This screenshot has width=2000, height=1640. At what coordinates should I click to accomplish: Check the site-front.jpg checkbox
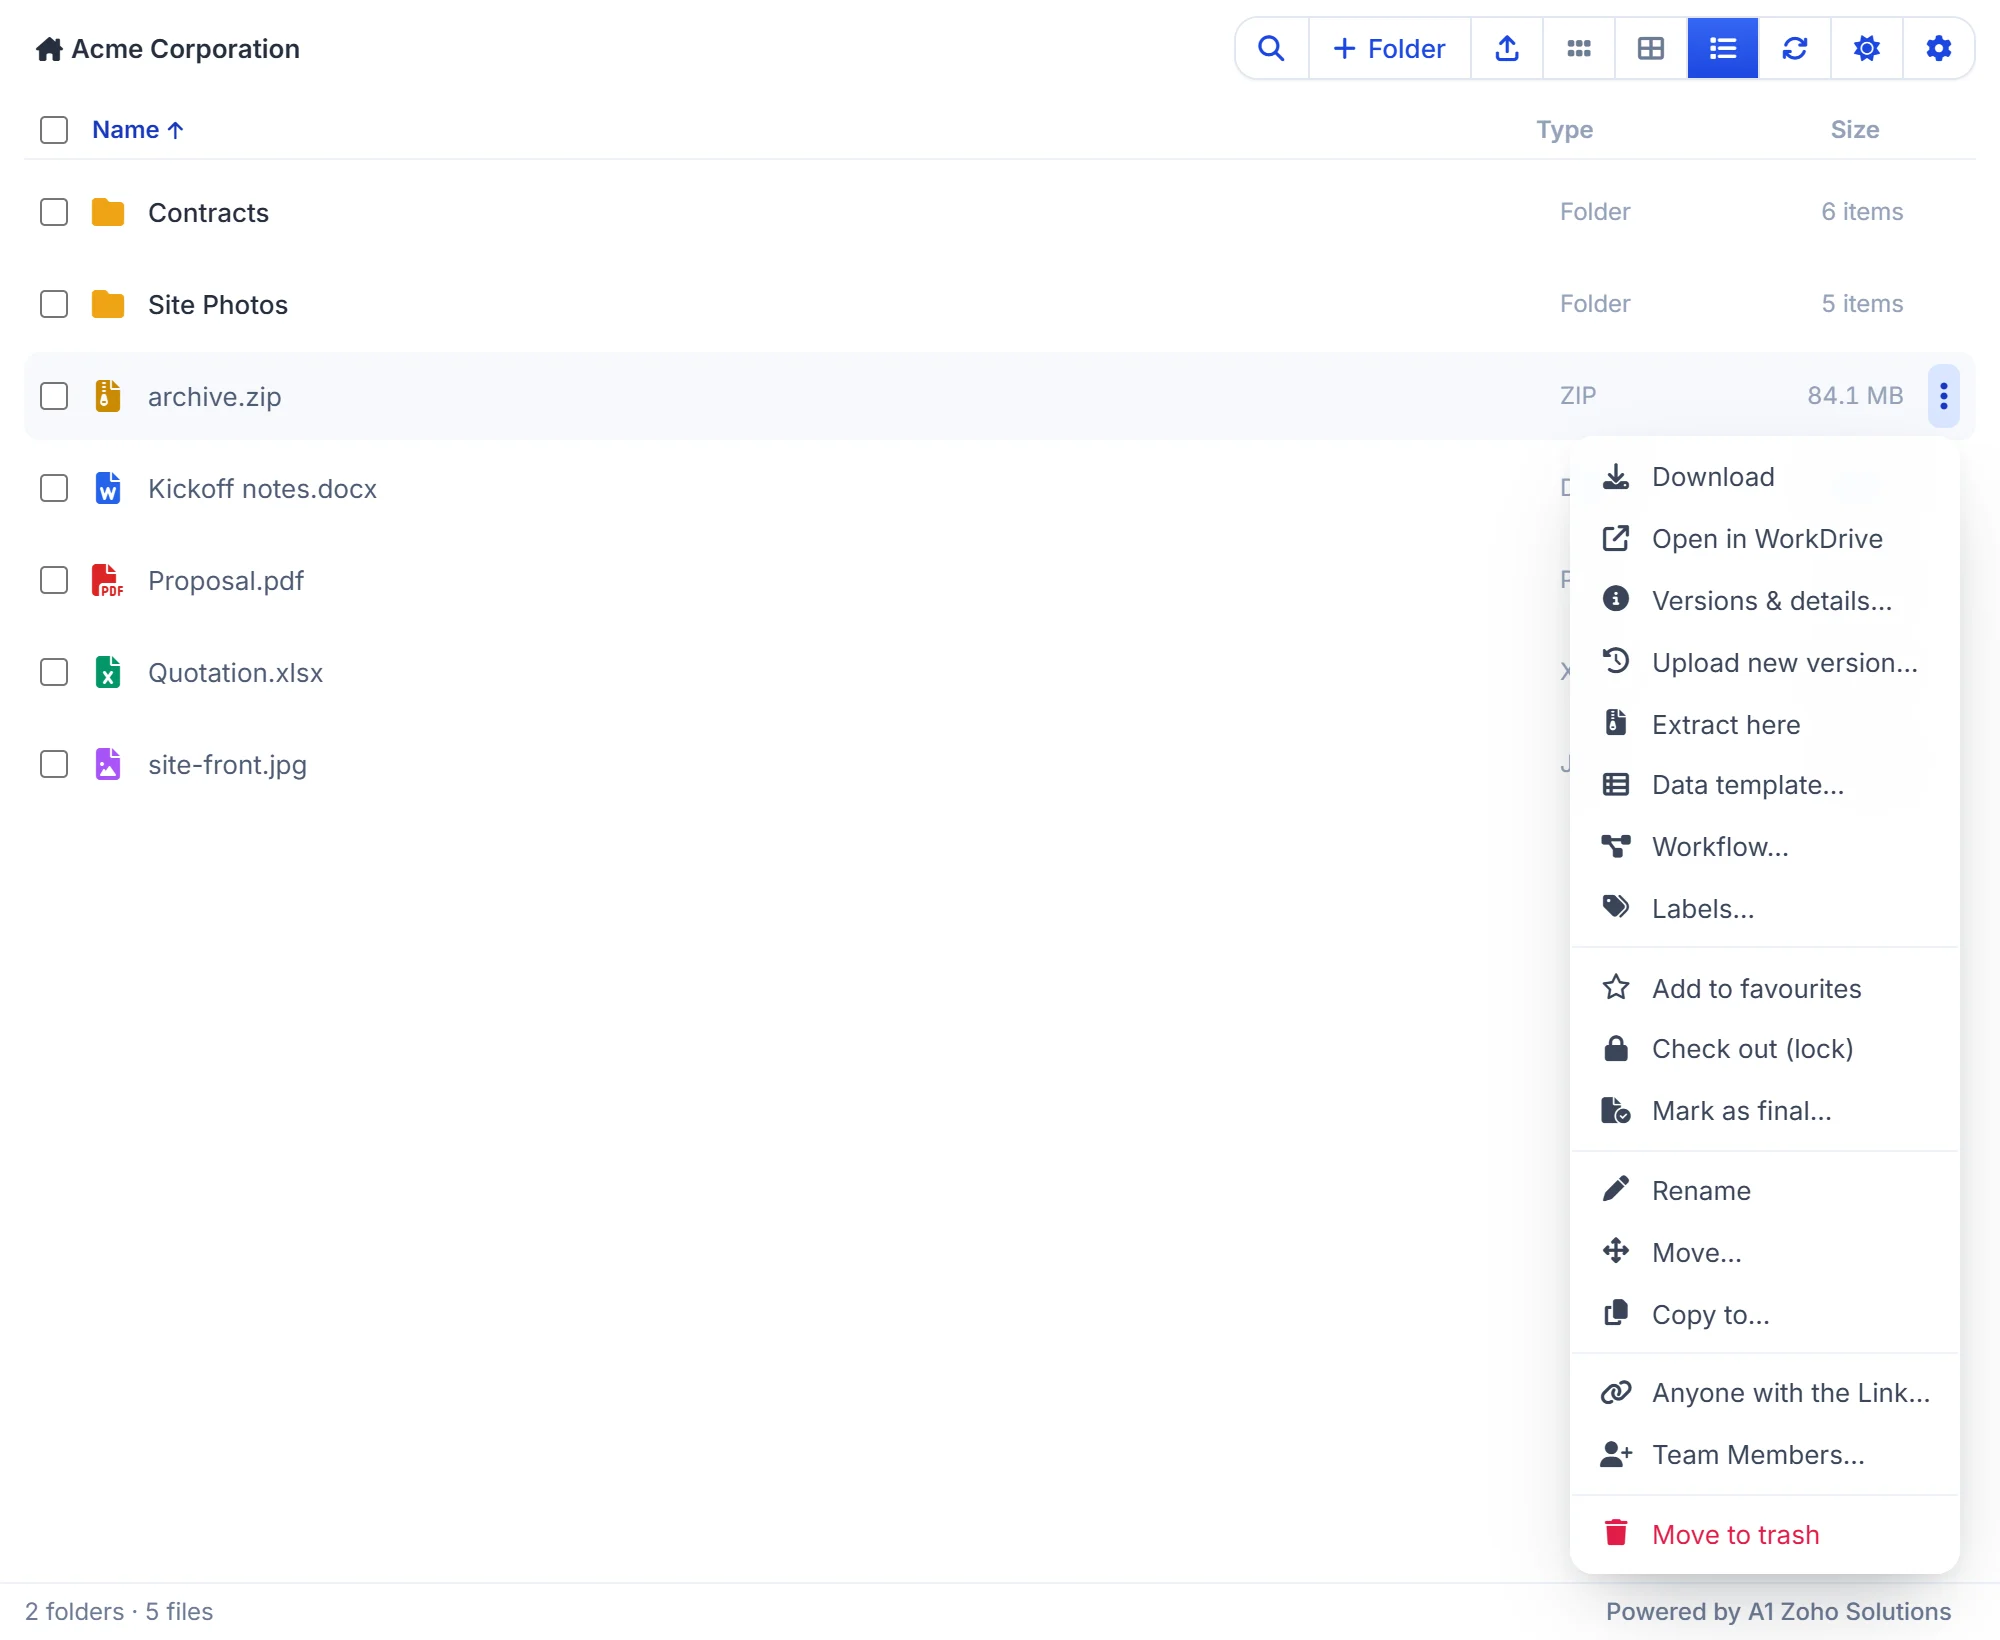[x=54, y=764]
